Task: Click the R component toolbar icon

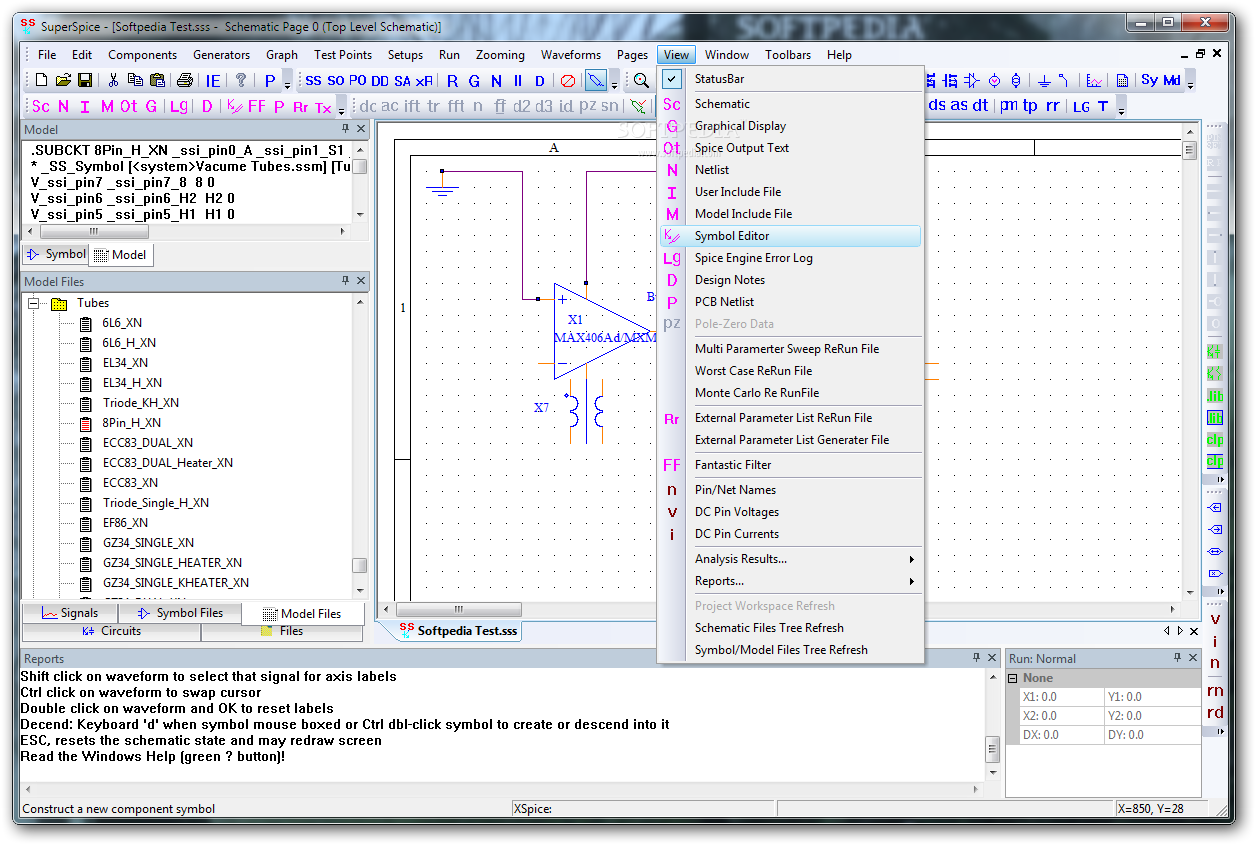Action: tap(452, 81)
